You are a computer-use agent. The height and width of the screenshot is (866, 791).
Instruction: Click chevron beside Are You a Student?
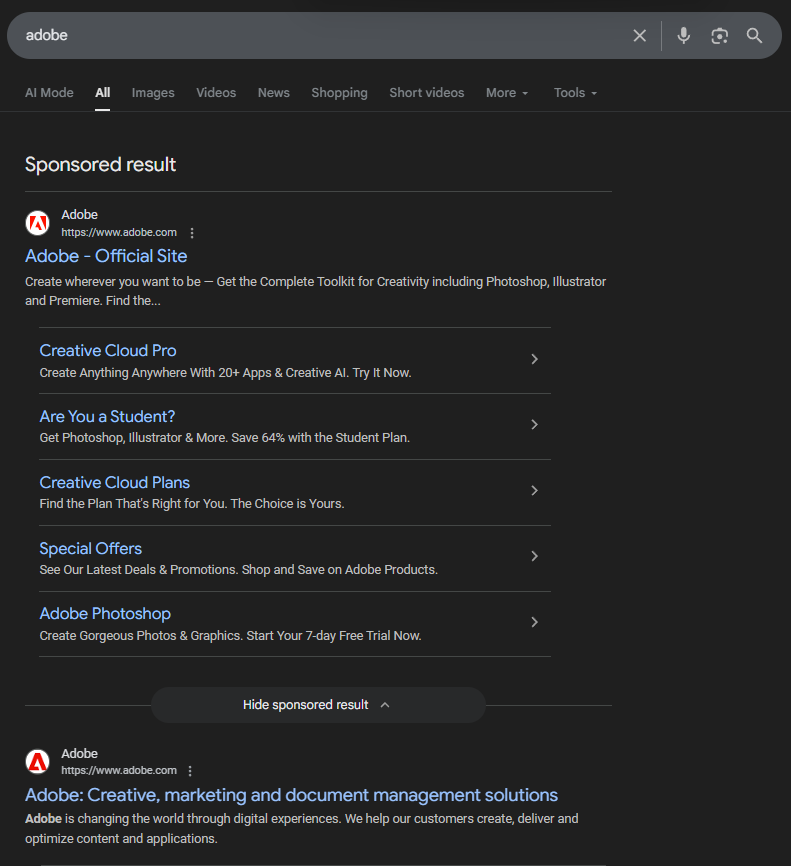click(535, 425)
